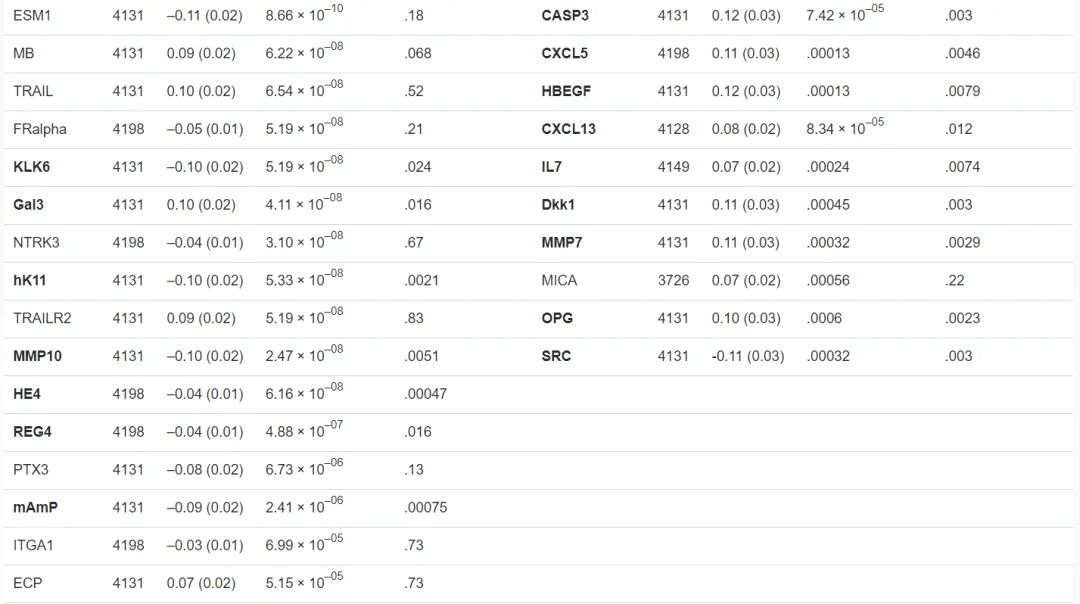Select the .00047 value in HE4 row
Screen dimensions: 1080x604
[426, 394]
